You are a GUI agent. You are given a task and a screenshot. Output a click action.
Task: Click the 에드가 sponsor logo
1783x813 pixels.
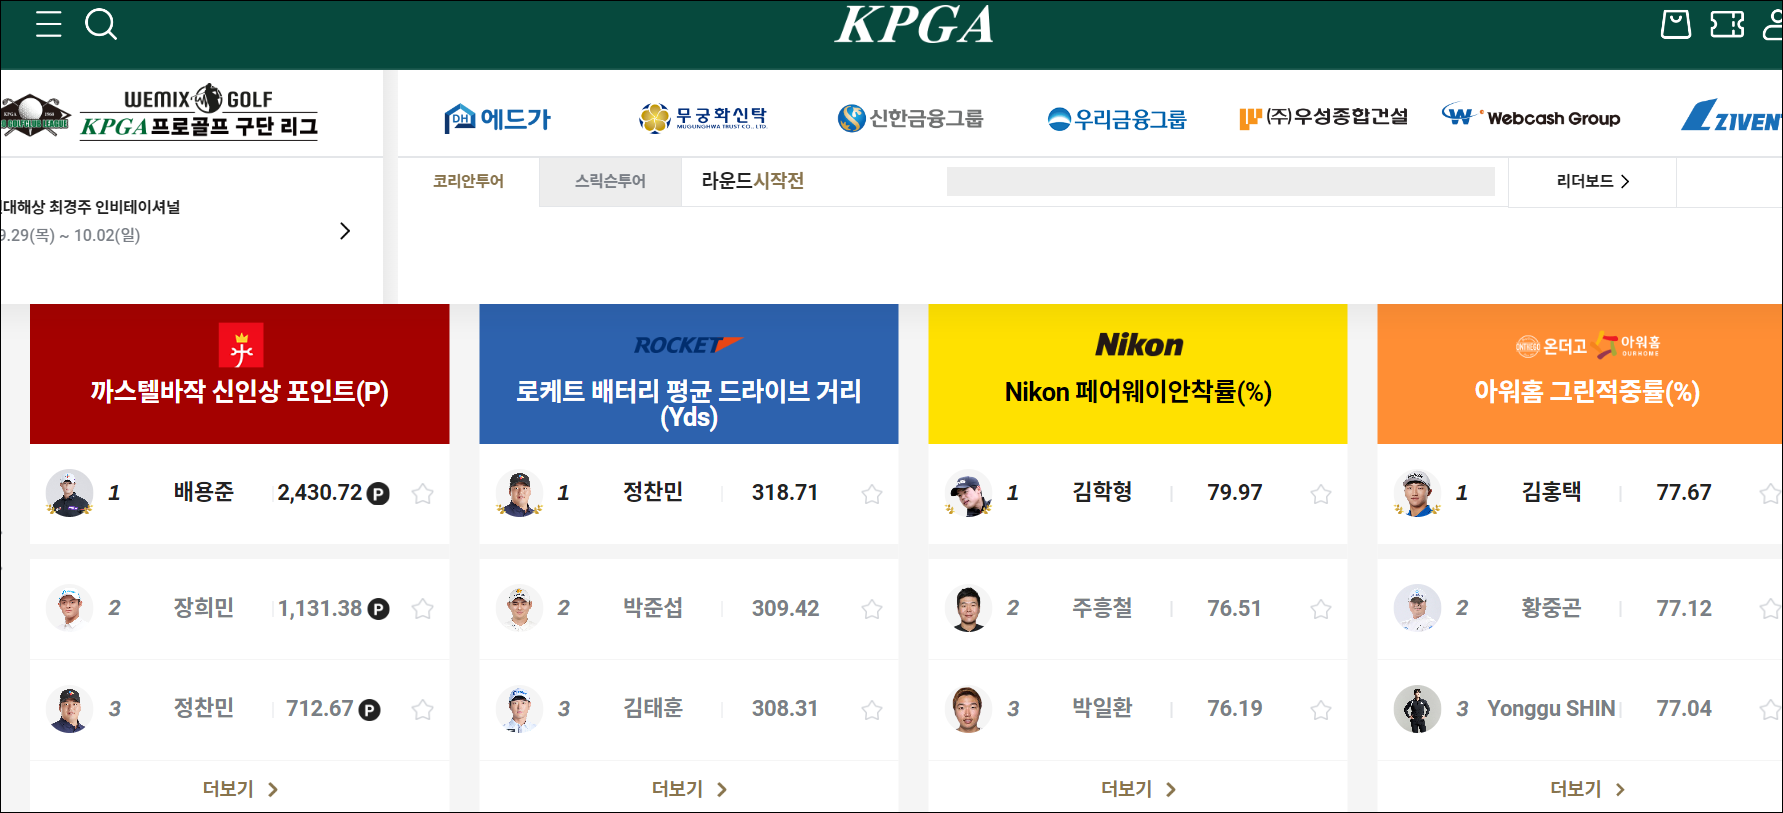(x=498, y=119)
